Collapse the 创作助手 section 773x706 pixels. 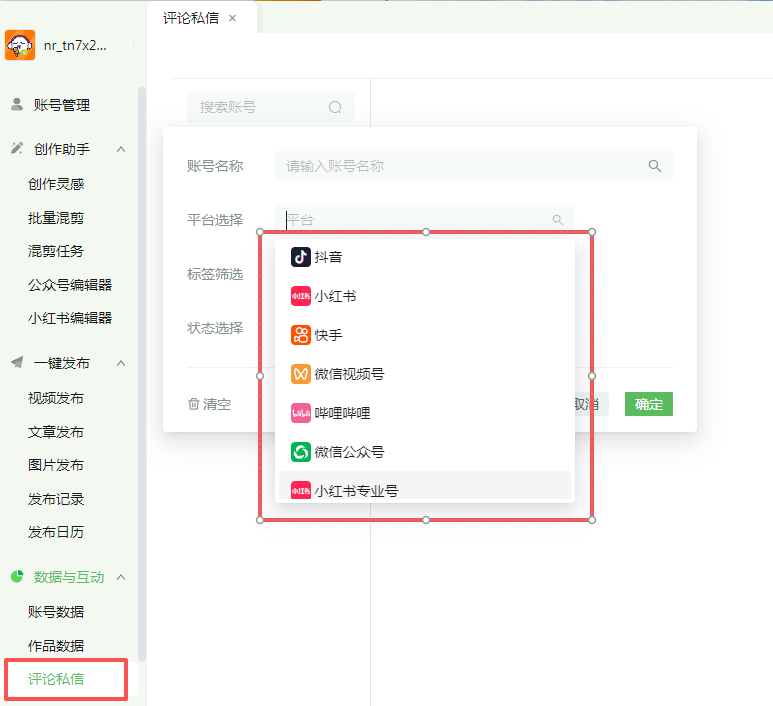121,149
